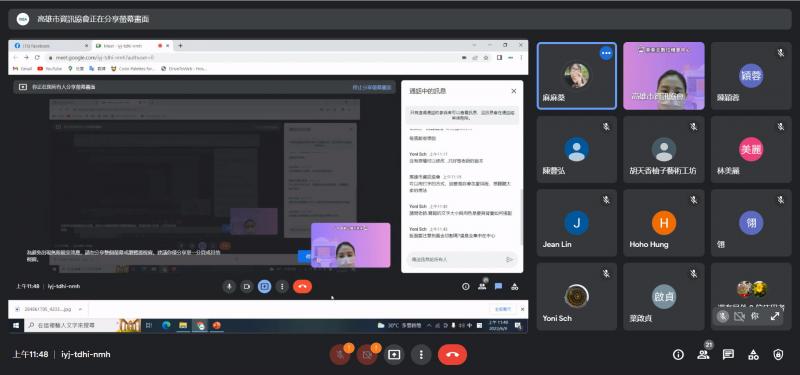This screenshot has width=800, height=375.
Task: Toggle the self-view camera-off icon
Action: coord(739,316)
